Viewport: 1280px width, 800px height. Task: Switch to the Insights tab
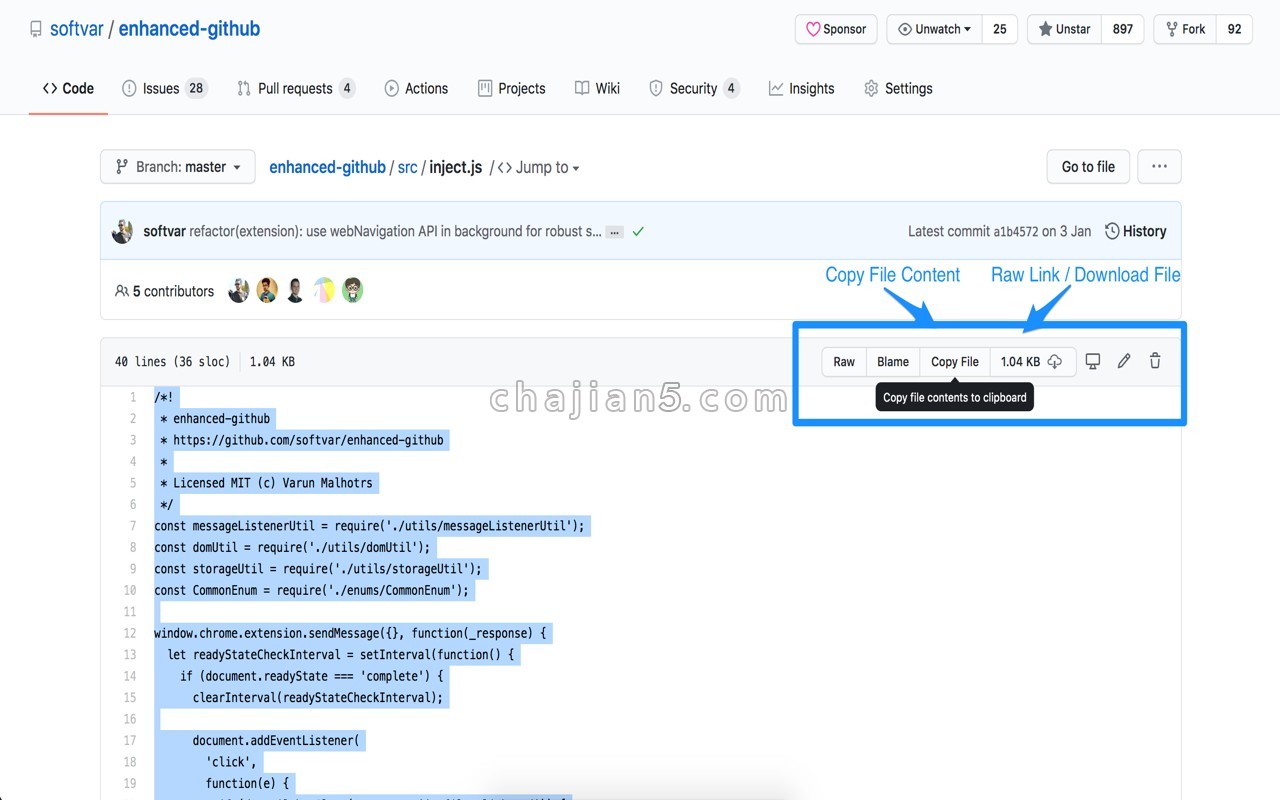(801, 88)
